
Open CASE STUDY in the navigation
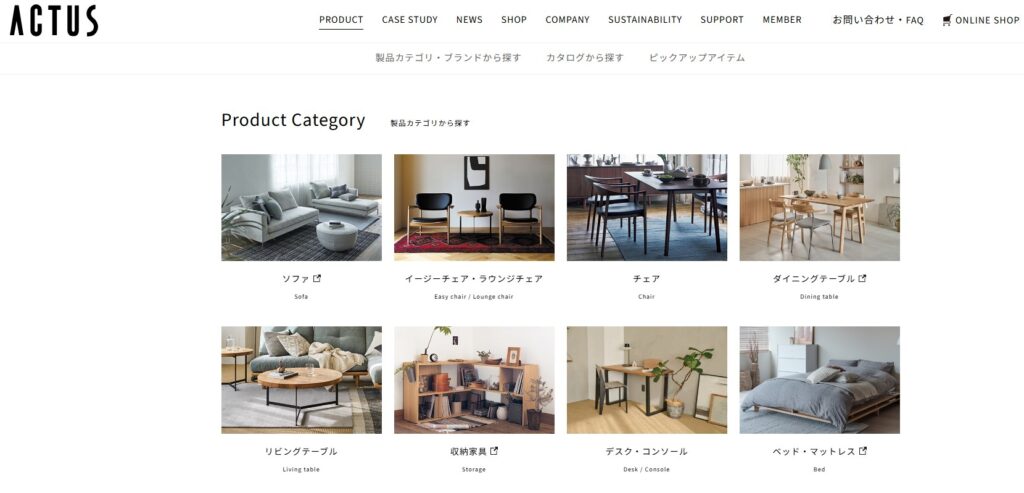pyautogui.click(x=409, y=20)
